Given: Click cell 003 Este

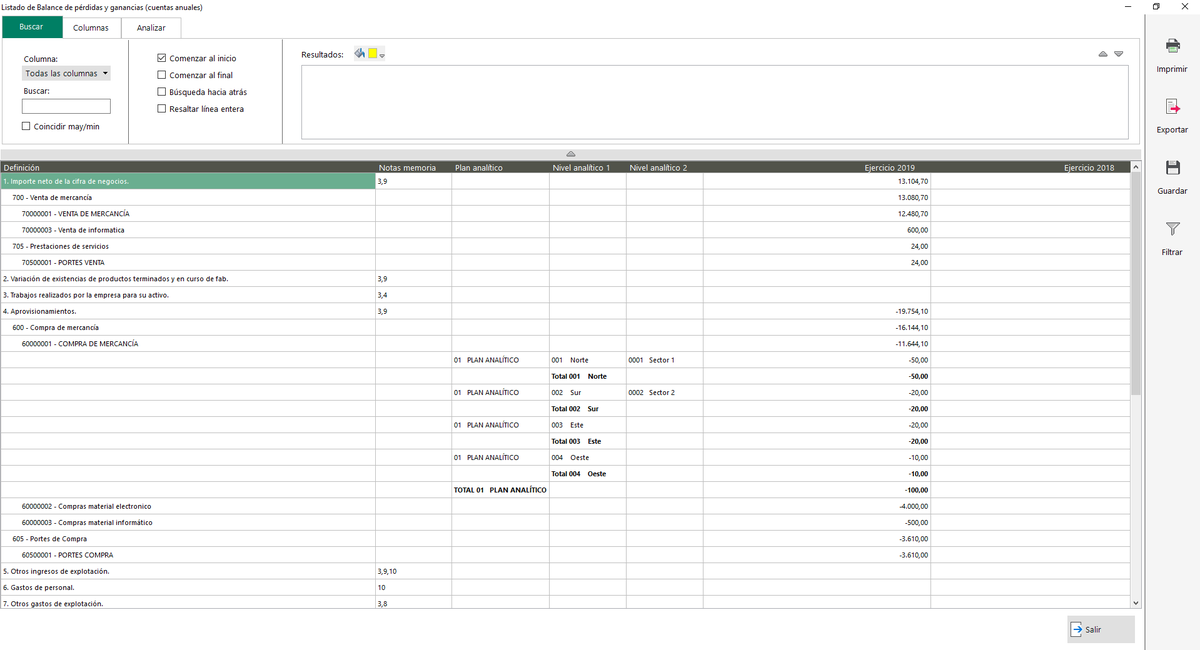Looking at the screenshot, I should click(588, 425).
